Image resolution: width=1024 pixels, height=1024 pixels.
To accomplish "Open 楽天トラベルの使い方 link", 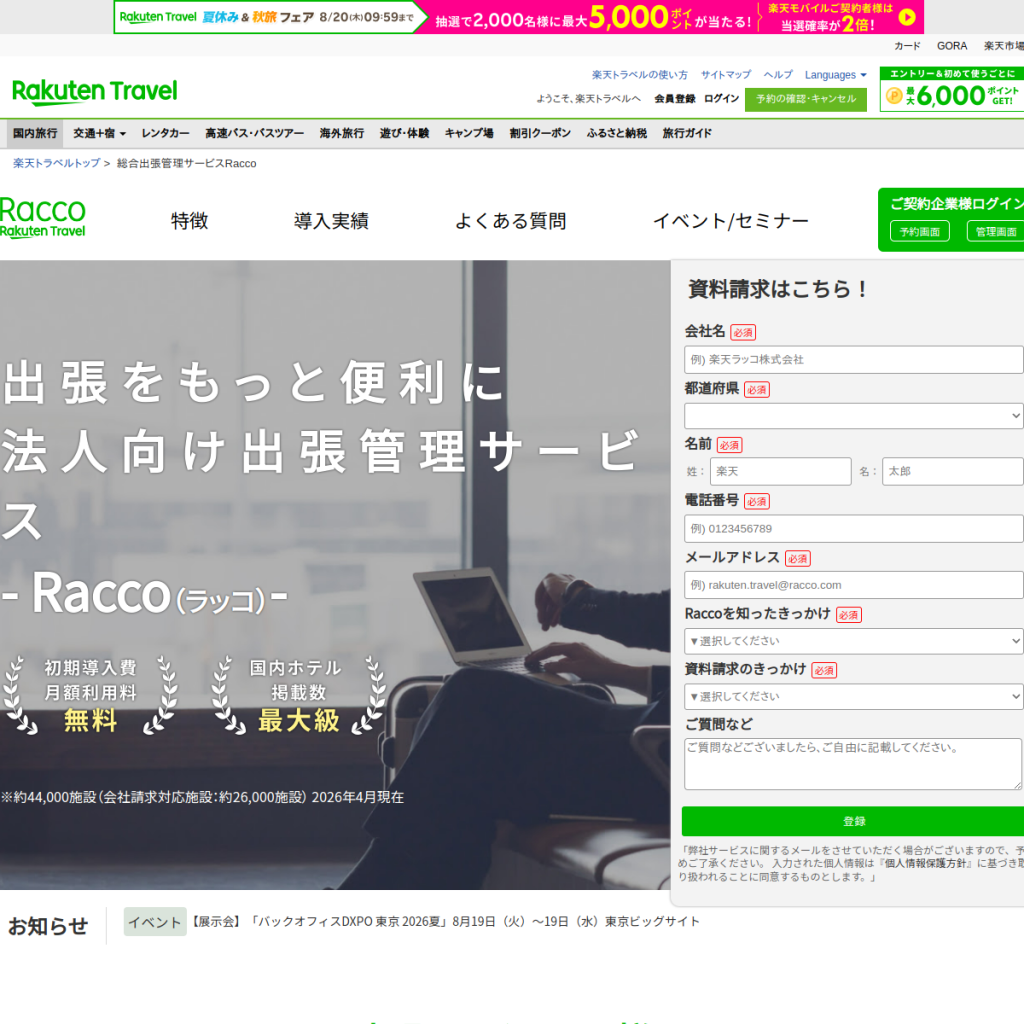I will coord(639,75).
